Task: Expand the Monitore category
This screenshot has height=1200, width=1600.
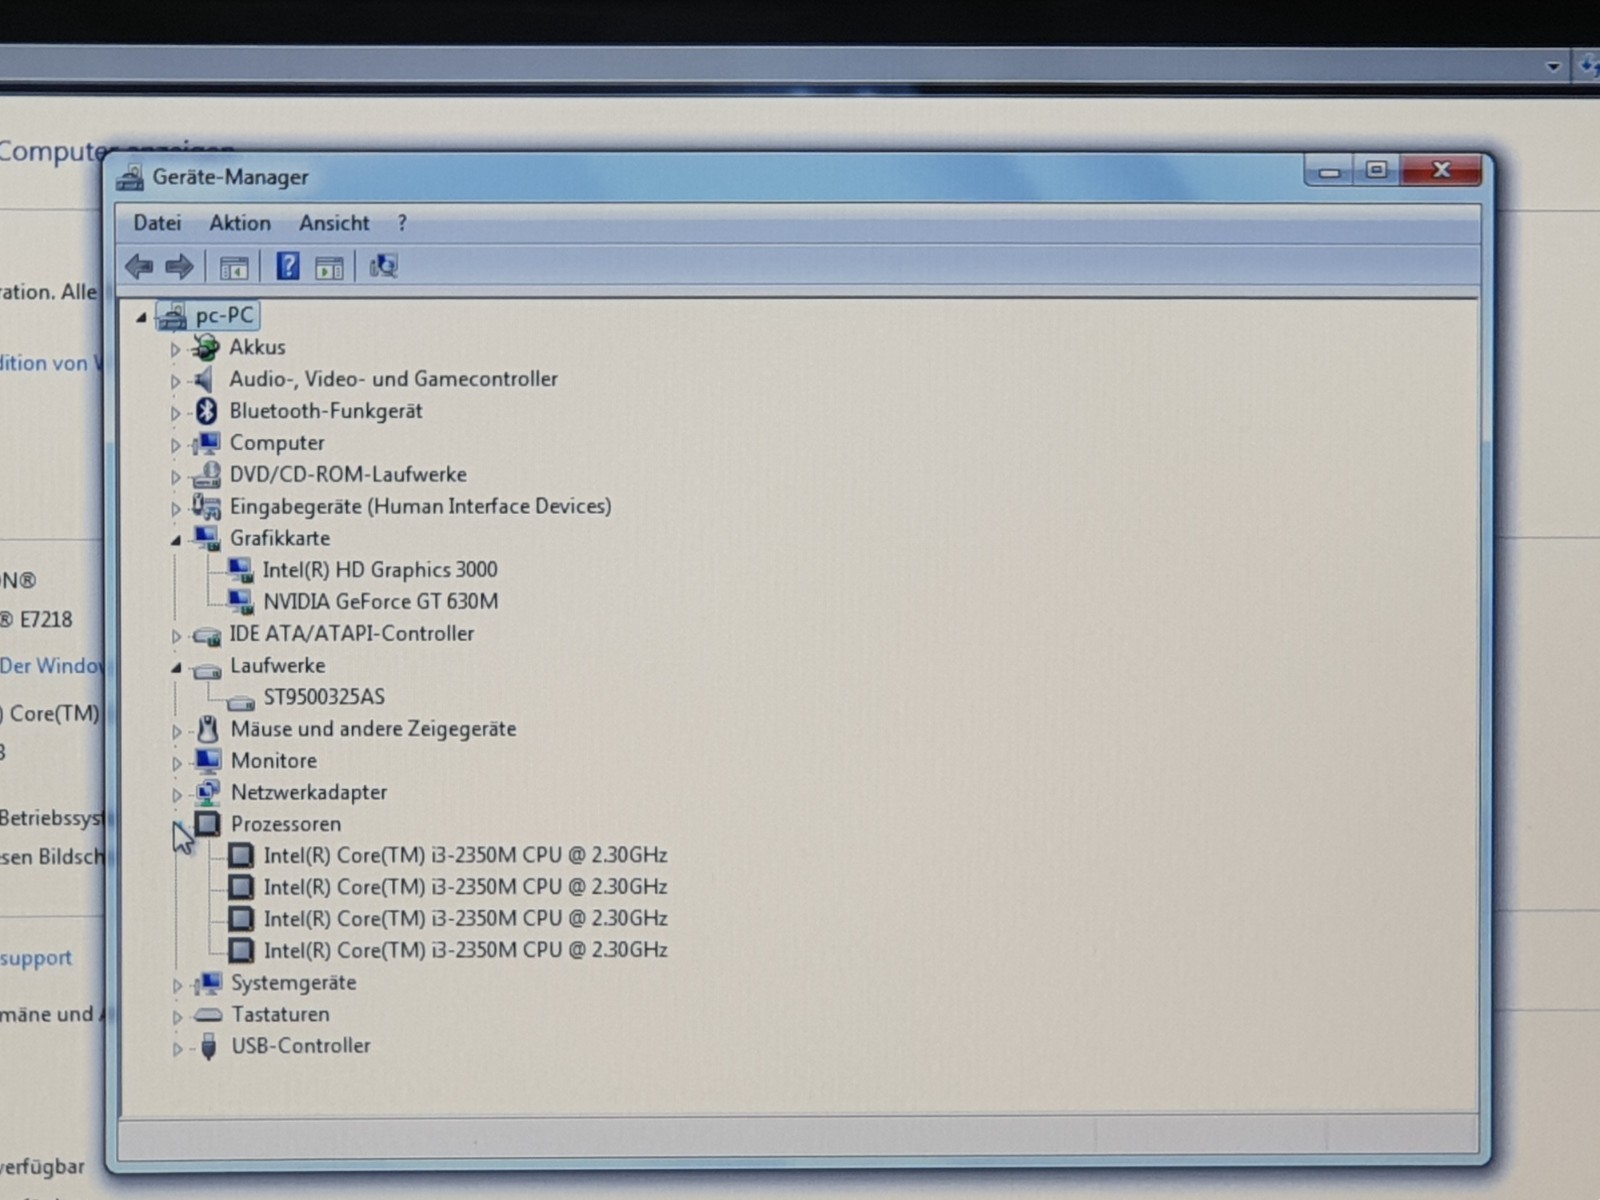Action: pyautogui.click(x=177, y=763)
